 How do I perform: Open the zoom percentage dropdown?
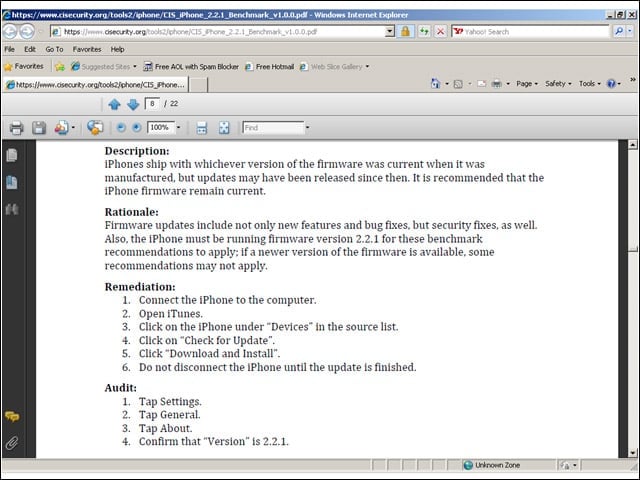coord(178,128)
